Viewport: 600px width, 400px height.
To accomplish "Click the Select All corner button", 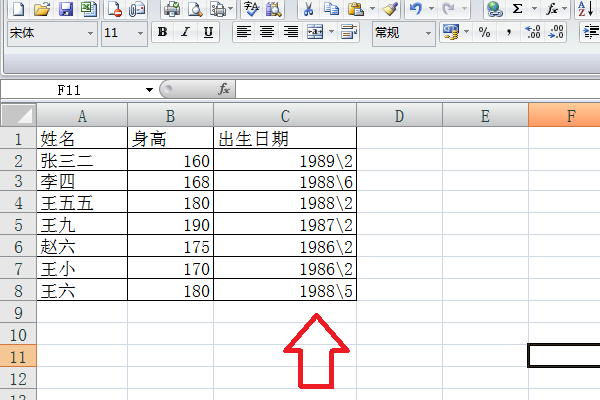I will click(18, 115).
